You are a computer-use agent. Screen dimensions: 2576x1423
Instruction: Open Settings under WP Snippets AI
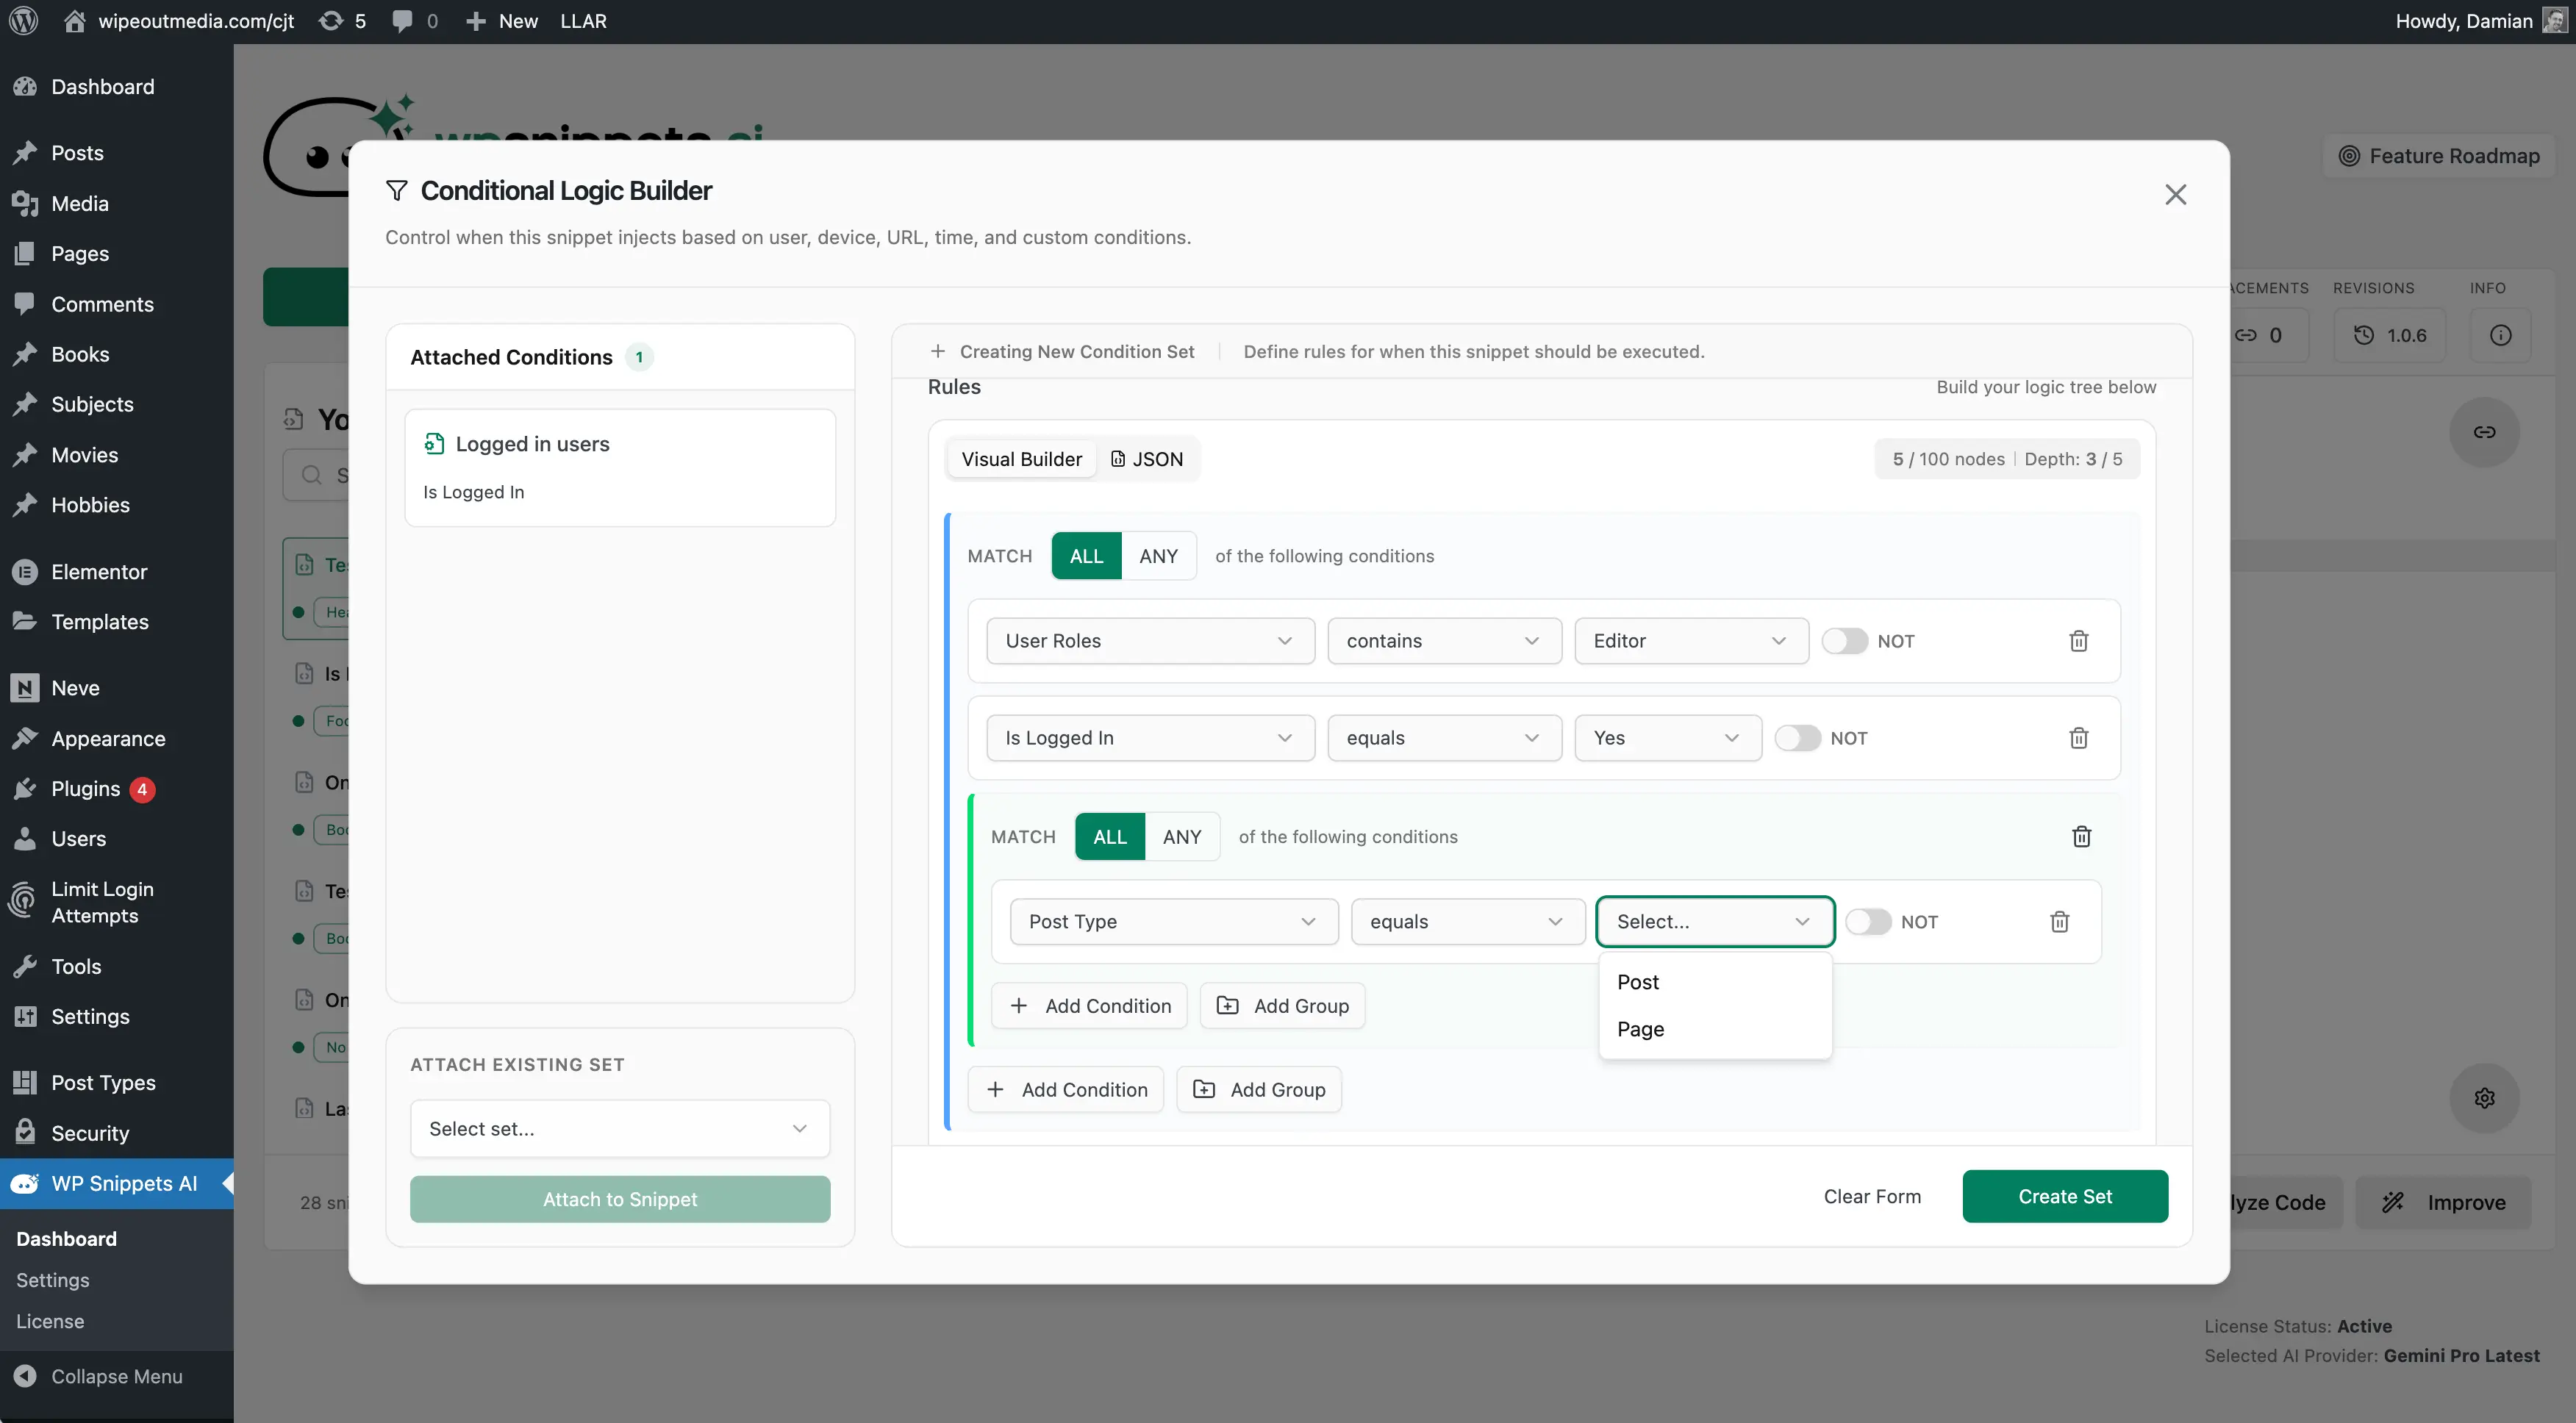click(52, 1280)
